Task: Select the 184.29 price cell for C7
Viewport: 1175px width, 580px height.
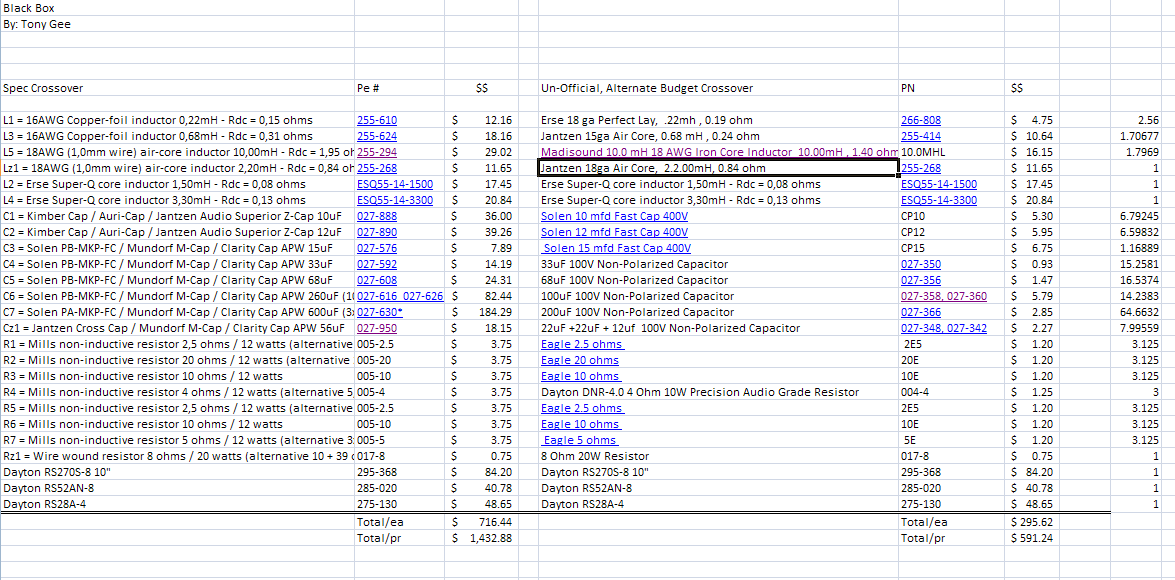Action: click(483, 312)
